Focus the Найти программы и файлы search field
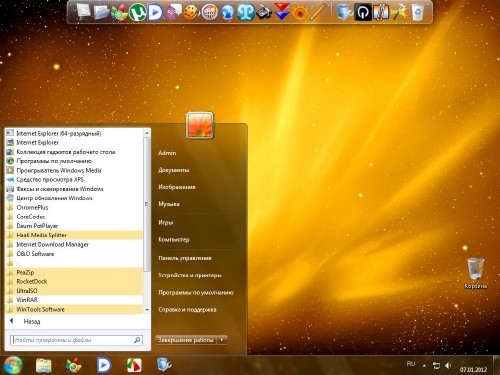This screenshot has width=500, height=375. [76, 340]
